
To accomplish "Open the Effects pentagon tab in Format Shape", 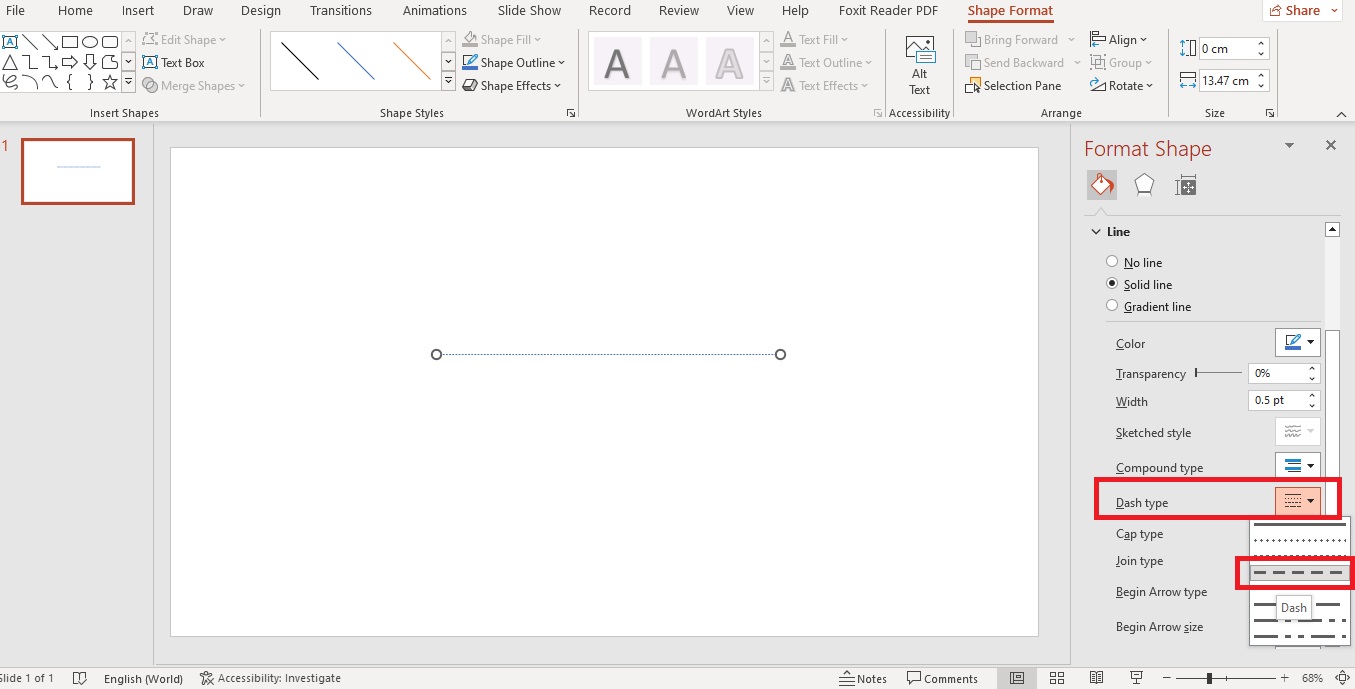I will 1143,184.
